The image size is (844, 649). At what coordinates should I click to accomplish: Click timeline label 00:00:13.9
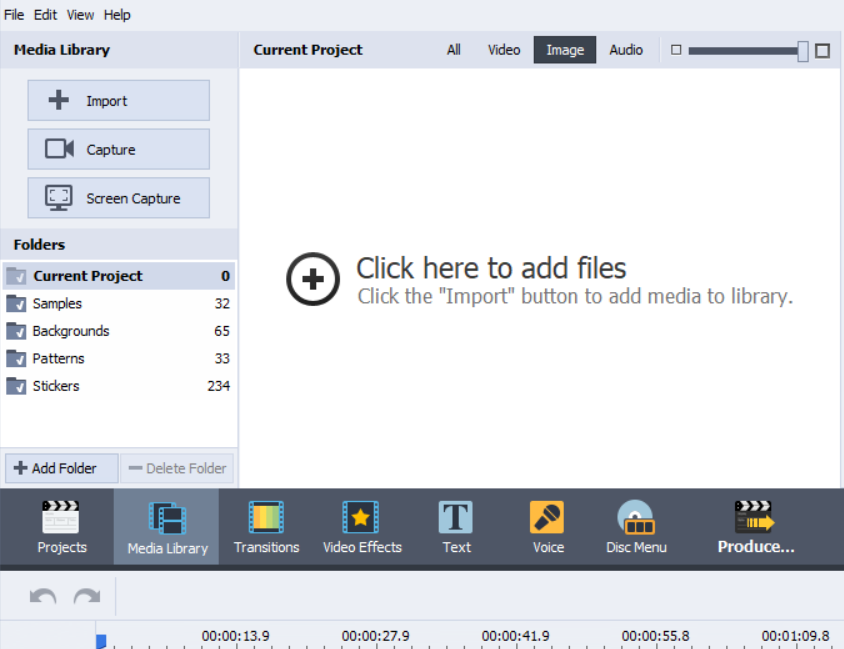235,636
